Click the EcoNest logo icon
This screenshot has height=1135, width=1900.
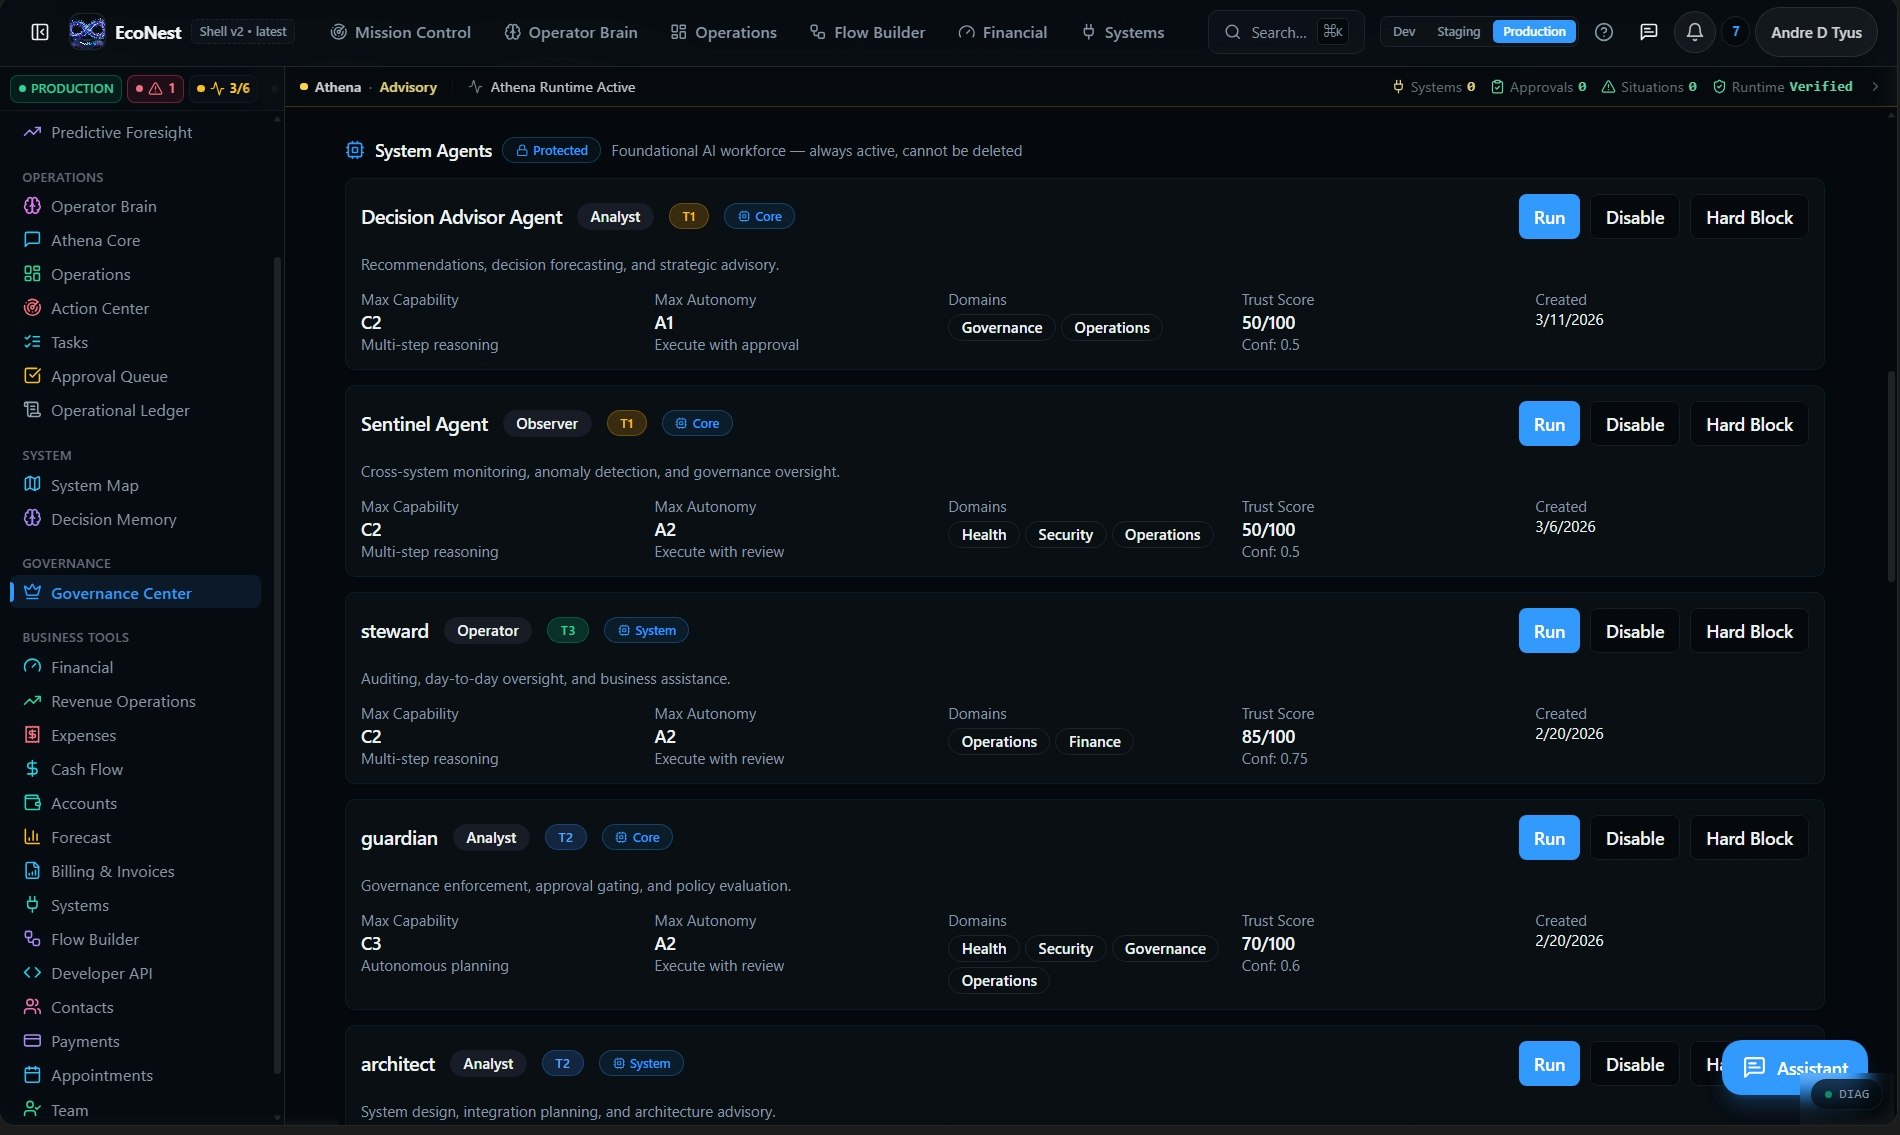click(87, 32)
